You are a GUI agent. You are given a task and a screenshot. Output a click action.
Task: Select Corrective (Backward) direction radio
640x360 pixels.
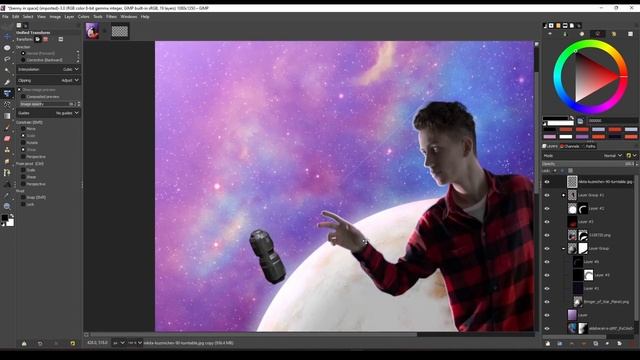tap(23, 60)
